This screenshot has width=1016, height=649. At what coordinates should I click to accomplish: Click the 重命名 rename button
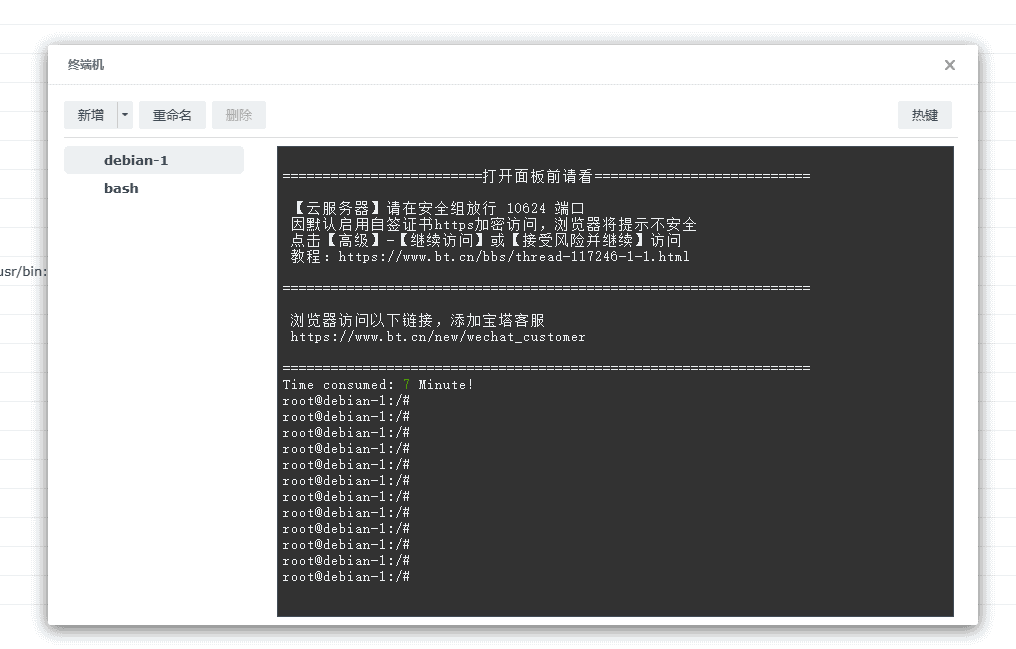coord(171,114)
